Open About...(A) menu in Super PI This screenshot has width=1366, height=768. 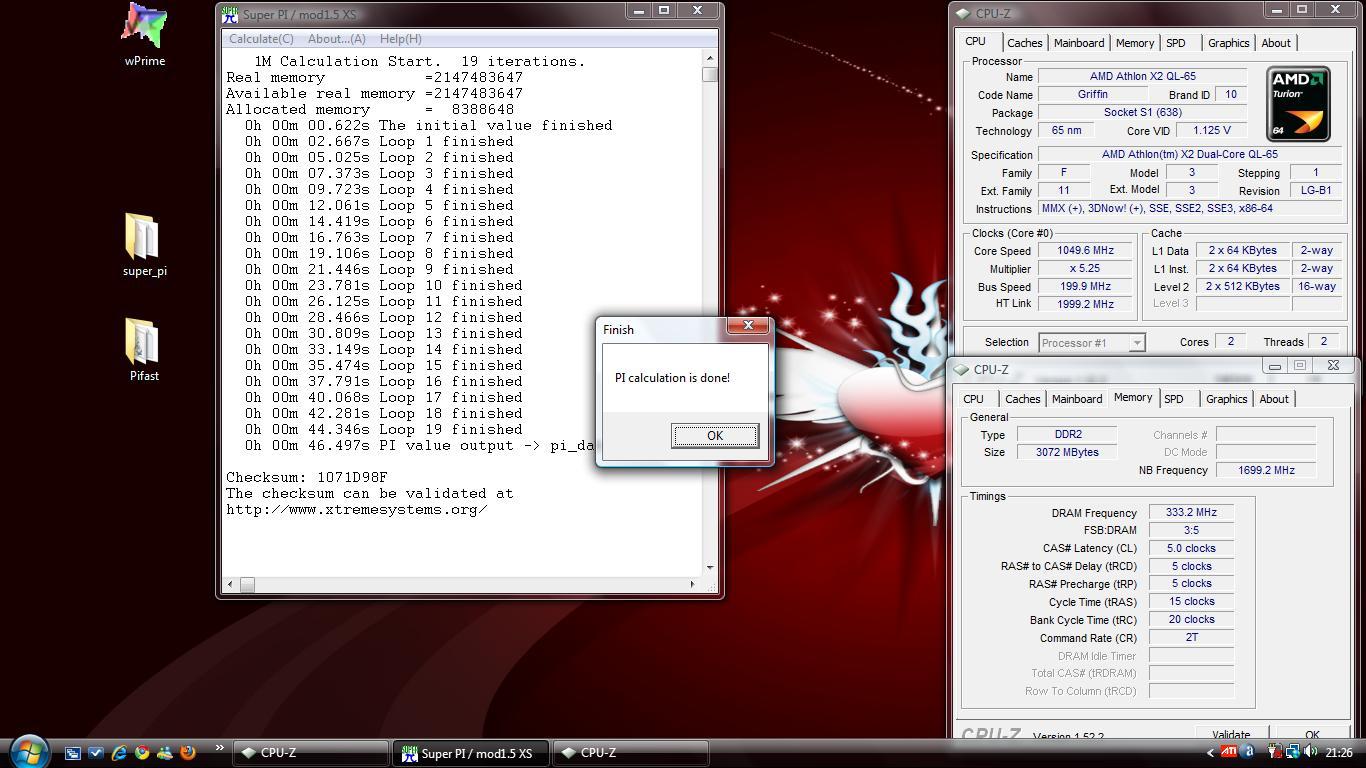(337, 39)
